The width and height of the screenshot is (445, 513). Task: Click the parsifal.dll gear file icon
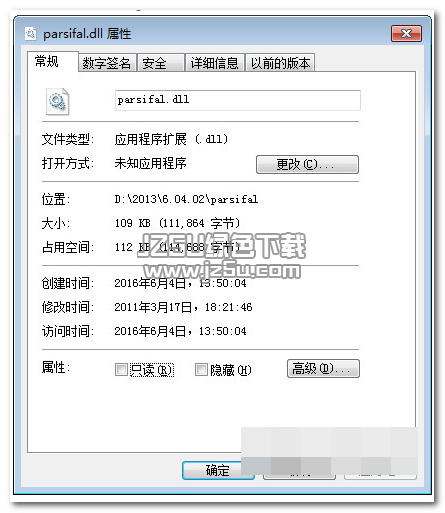57,101
